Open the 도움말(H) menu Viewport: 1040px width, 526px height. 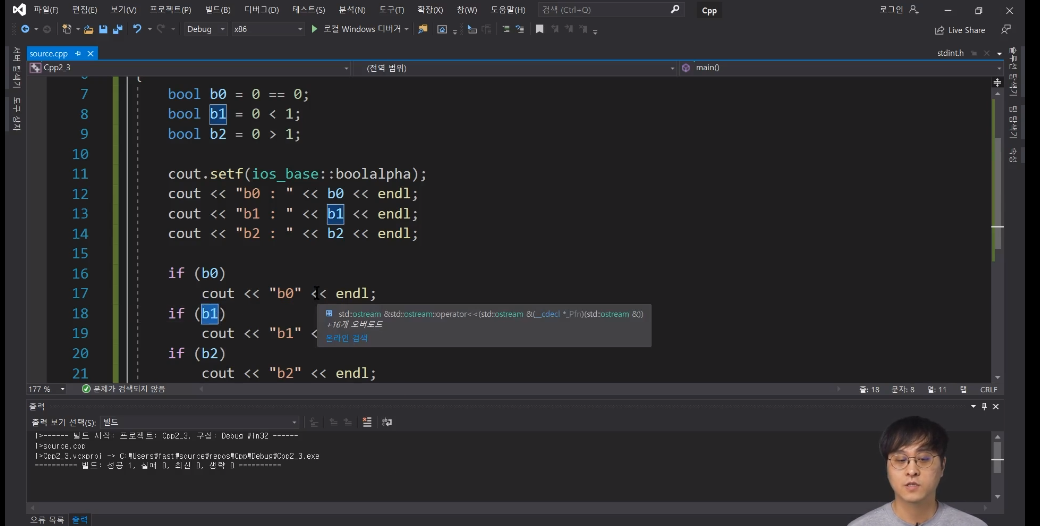click(507, 9)
